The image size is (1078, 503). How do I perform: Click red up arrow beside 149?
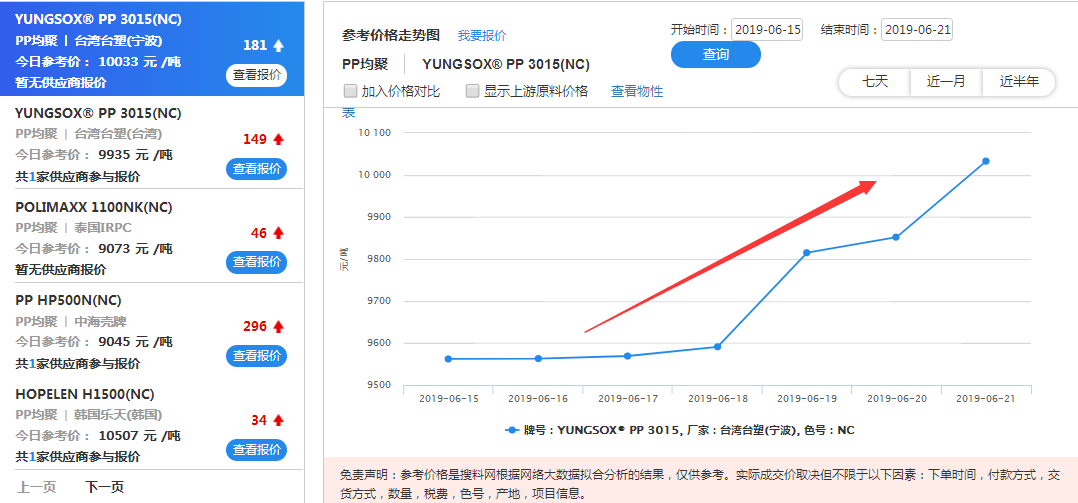(278, 139)
